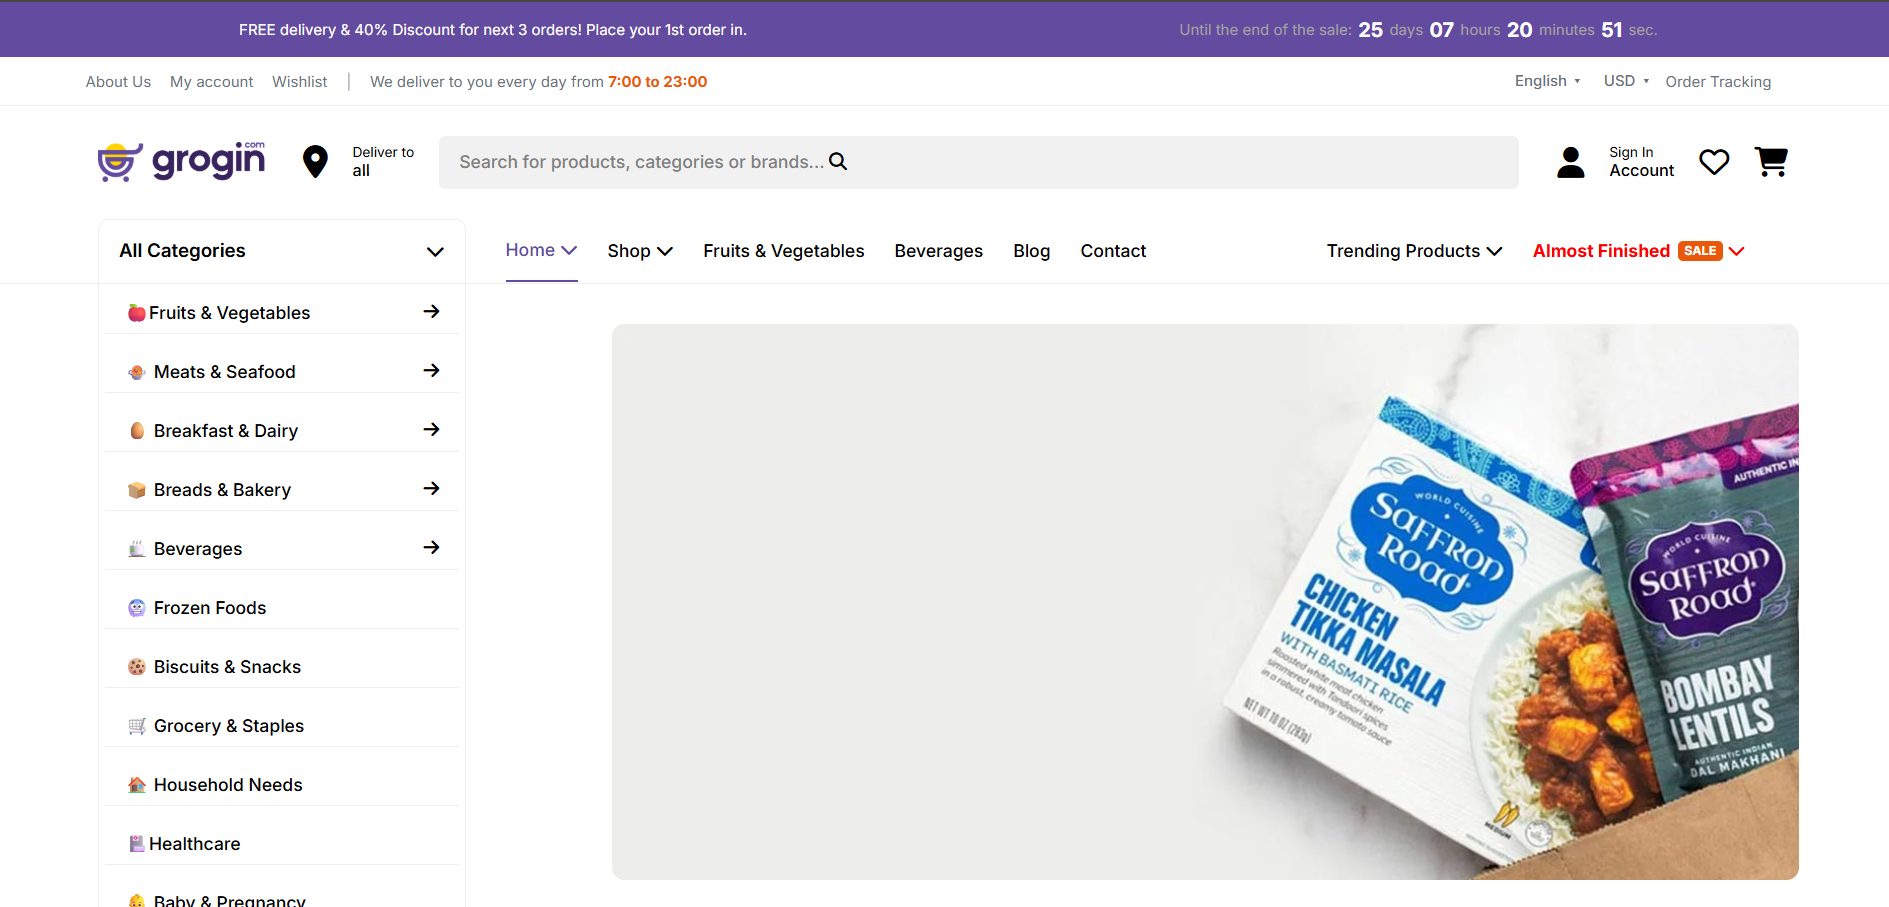
Task: Select the Frozen Foods category
Action: [210, 608]
